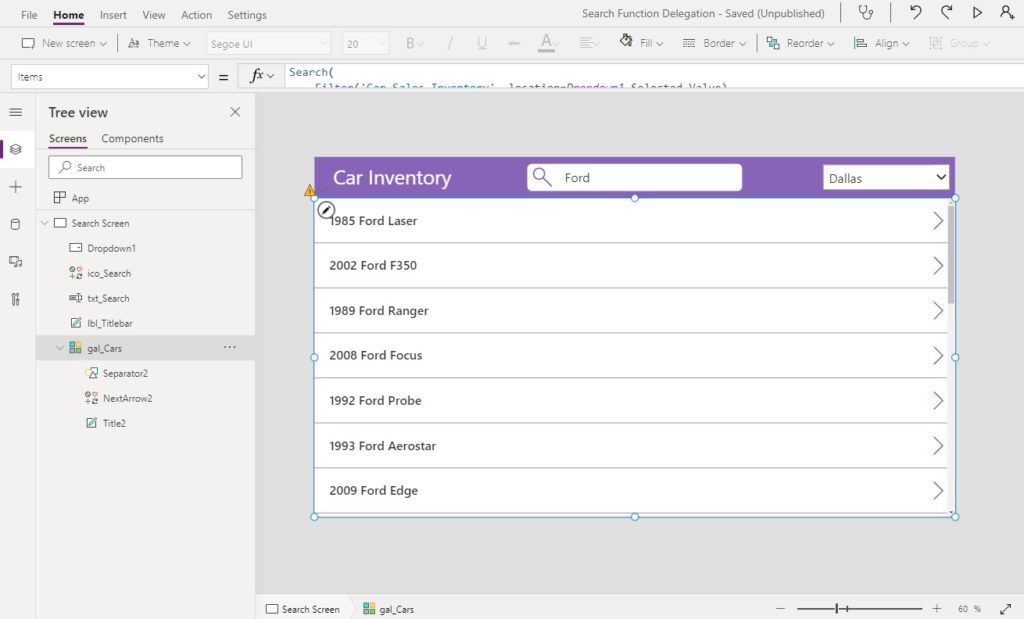Click the fit to window expand icon
The image size is (1024, 619).
1005,609
